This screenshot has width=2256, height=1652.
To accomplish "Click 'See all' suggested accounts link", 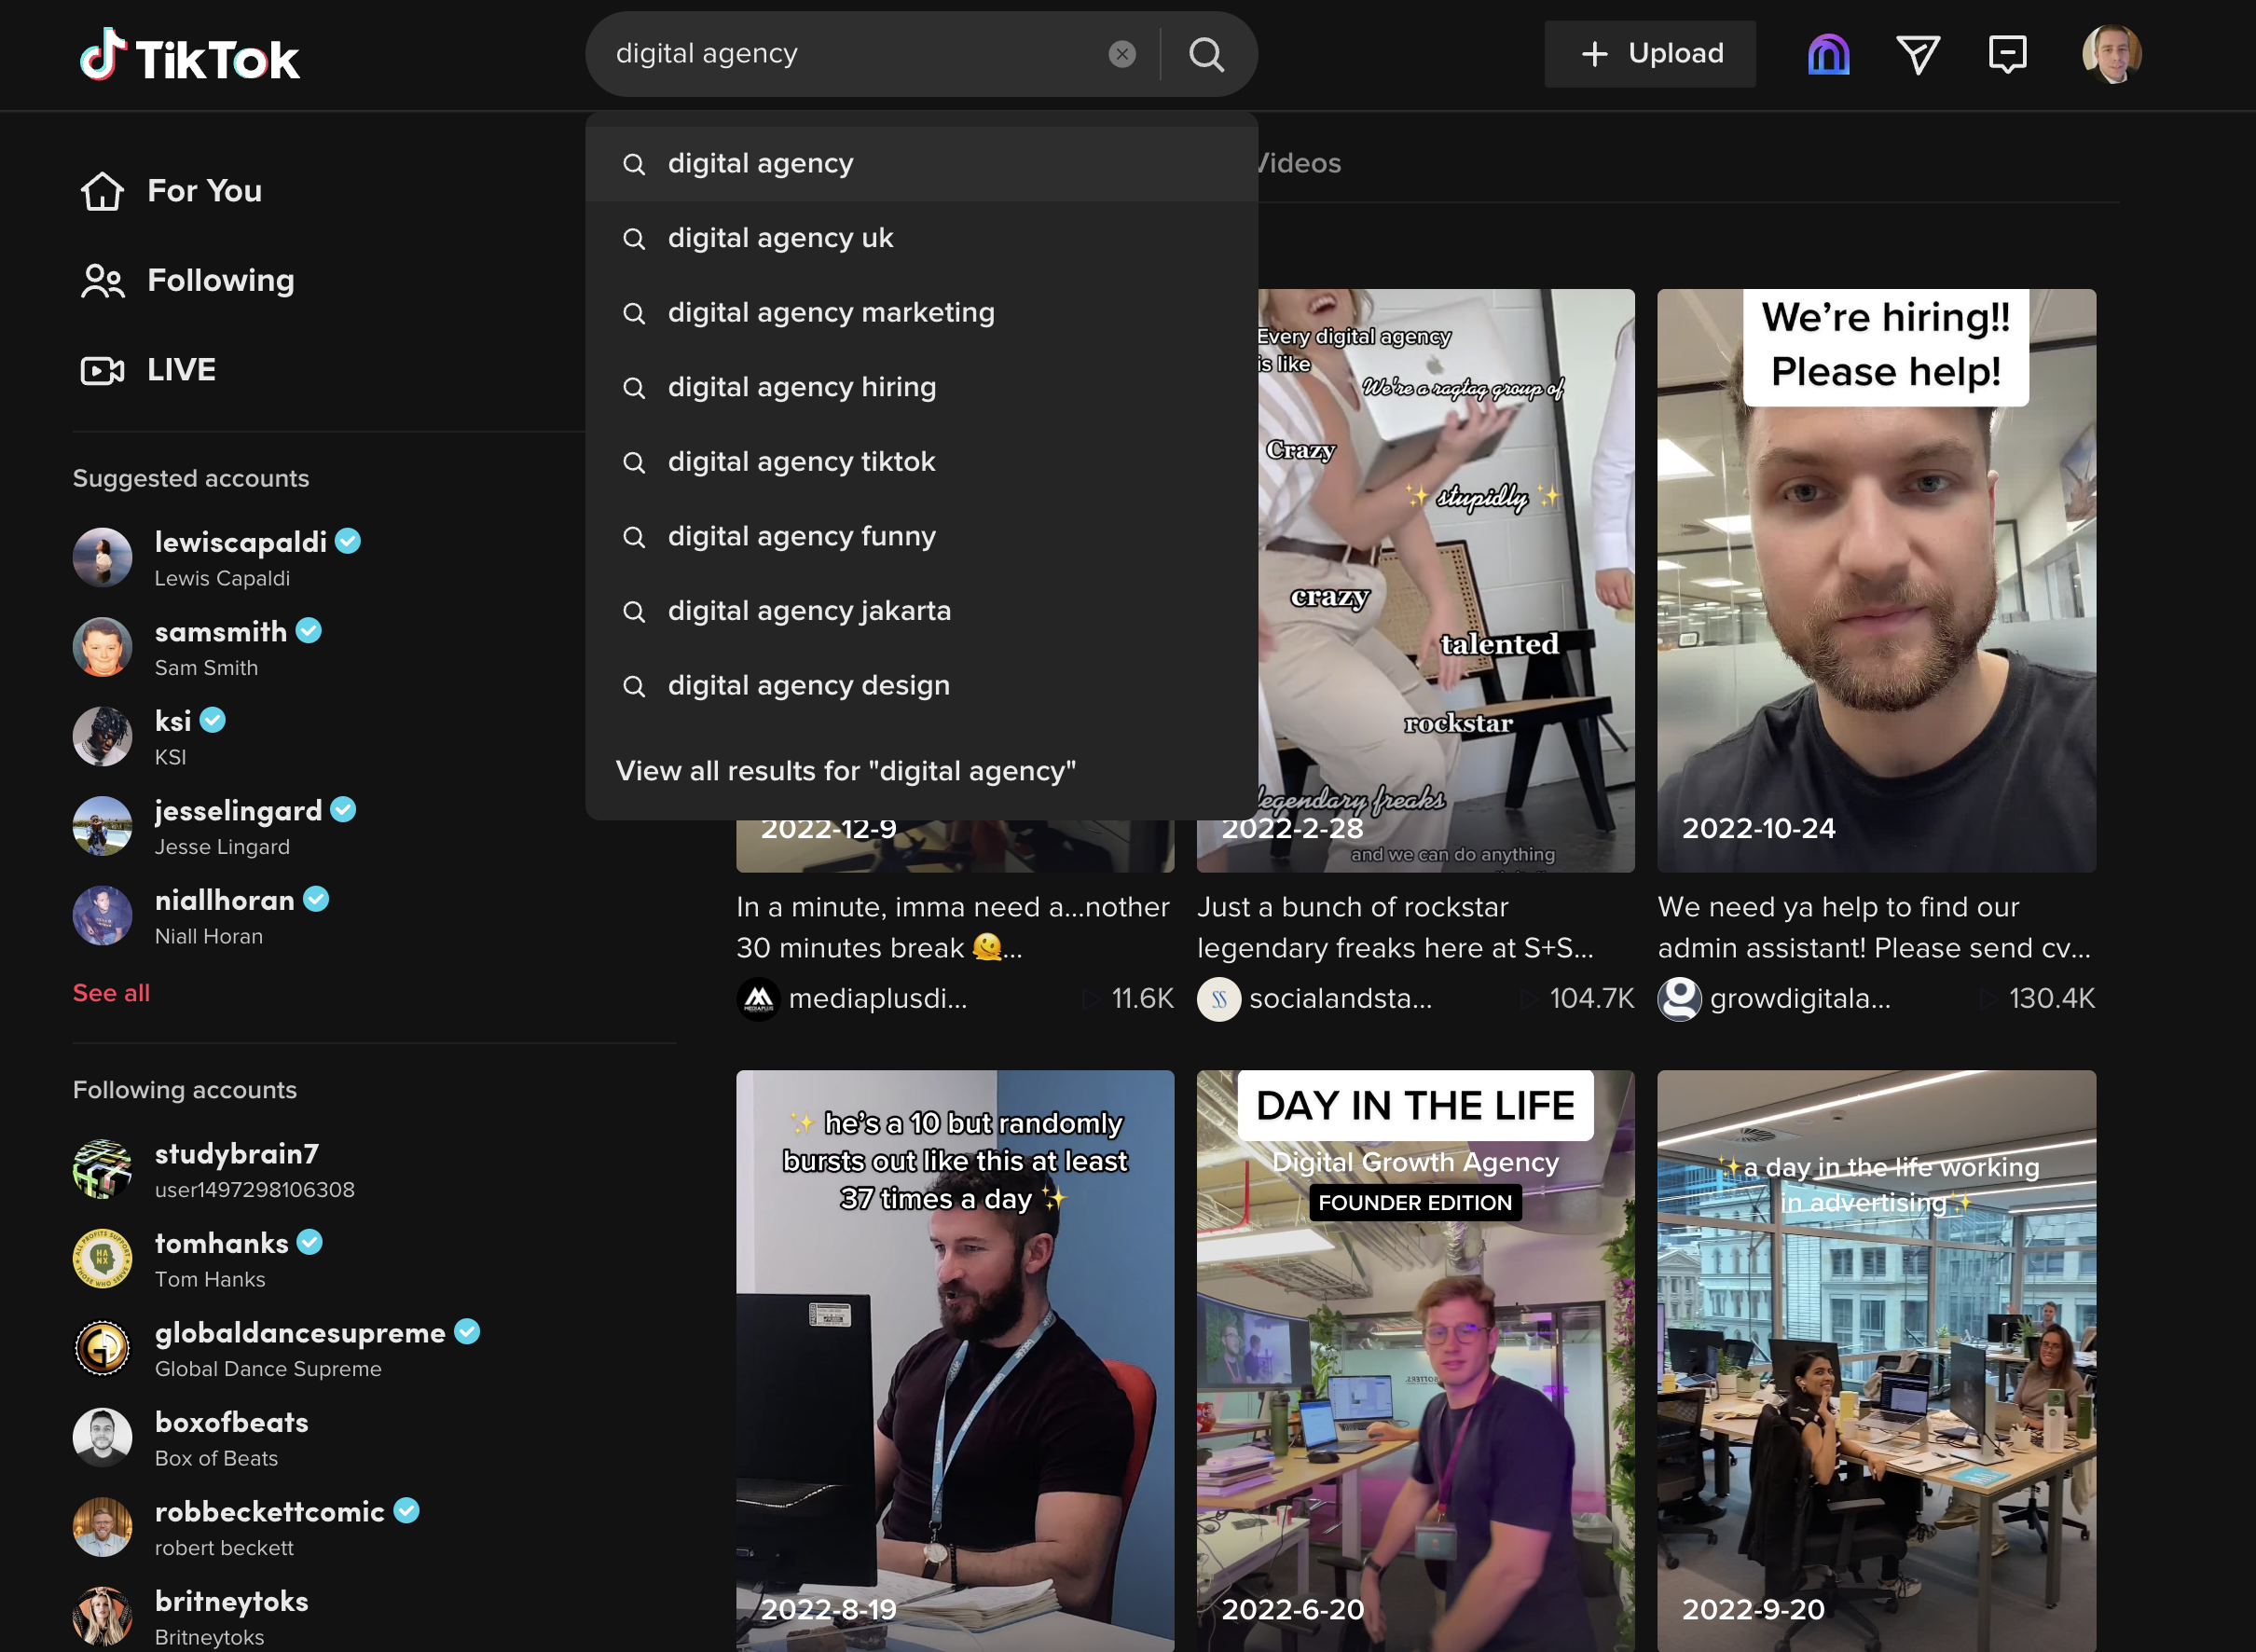I will click(112, 992).
